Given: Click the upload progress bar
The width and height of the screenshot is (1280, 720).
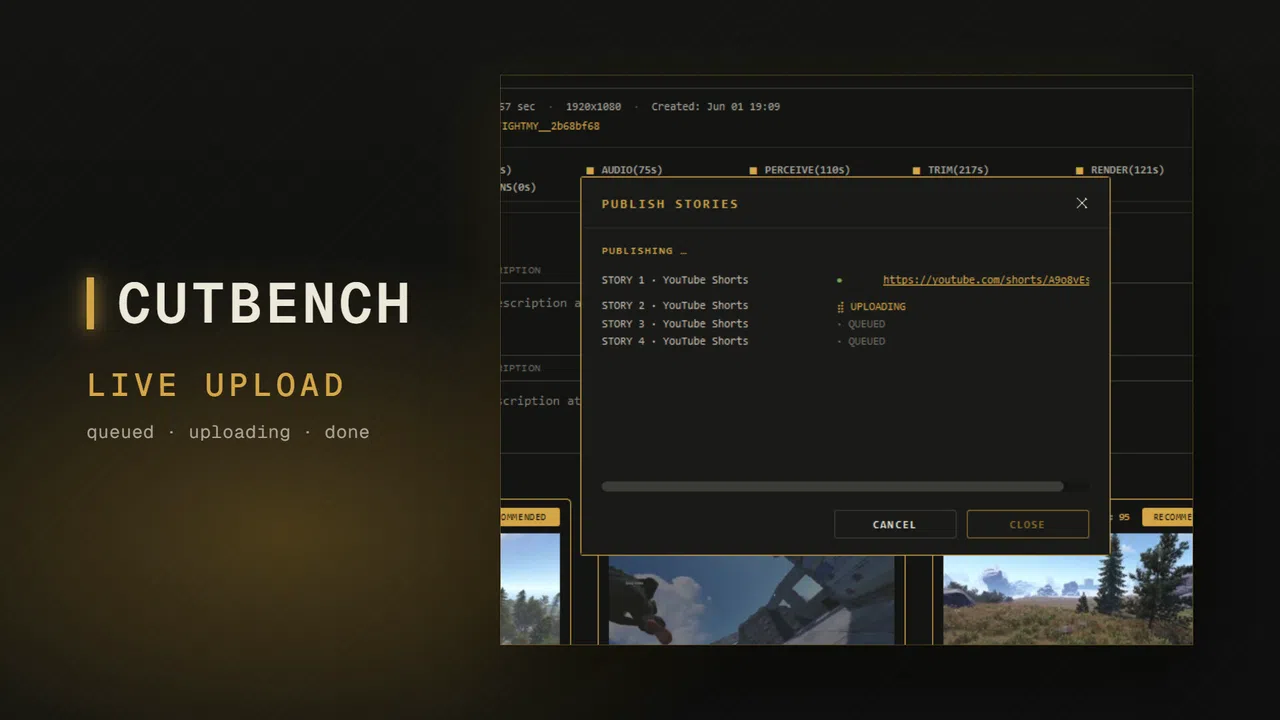Looking at the screenshot, I should pyautogui.click(x=845, y=486).
